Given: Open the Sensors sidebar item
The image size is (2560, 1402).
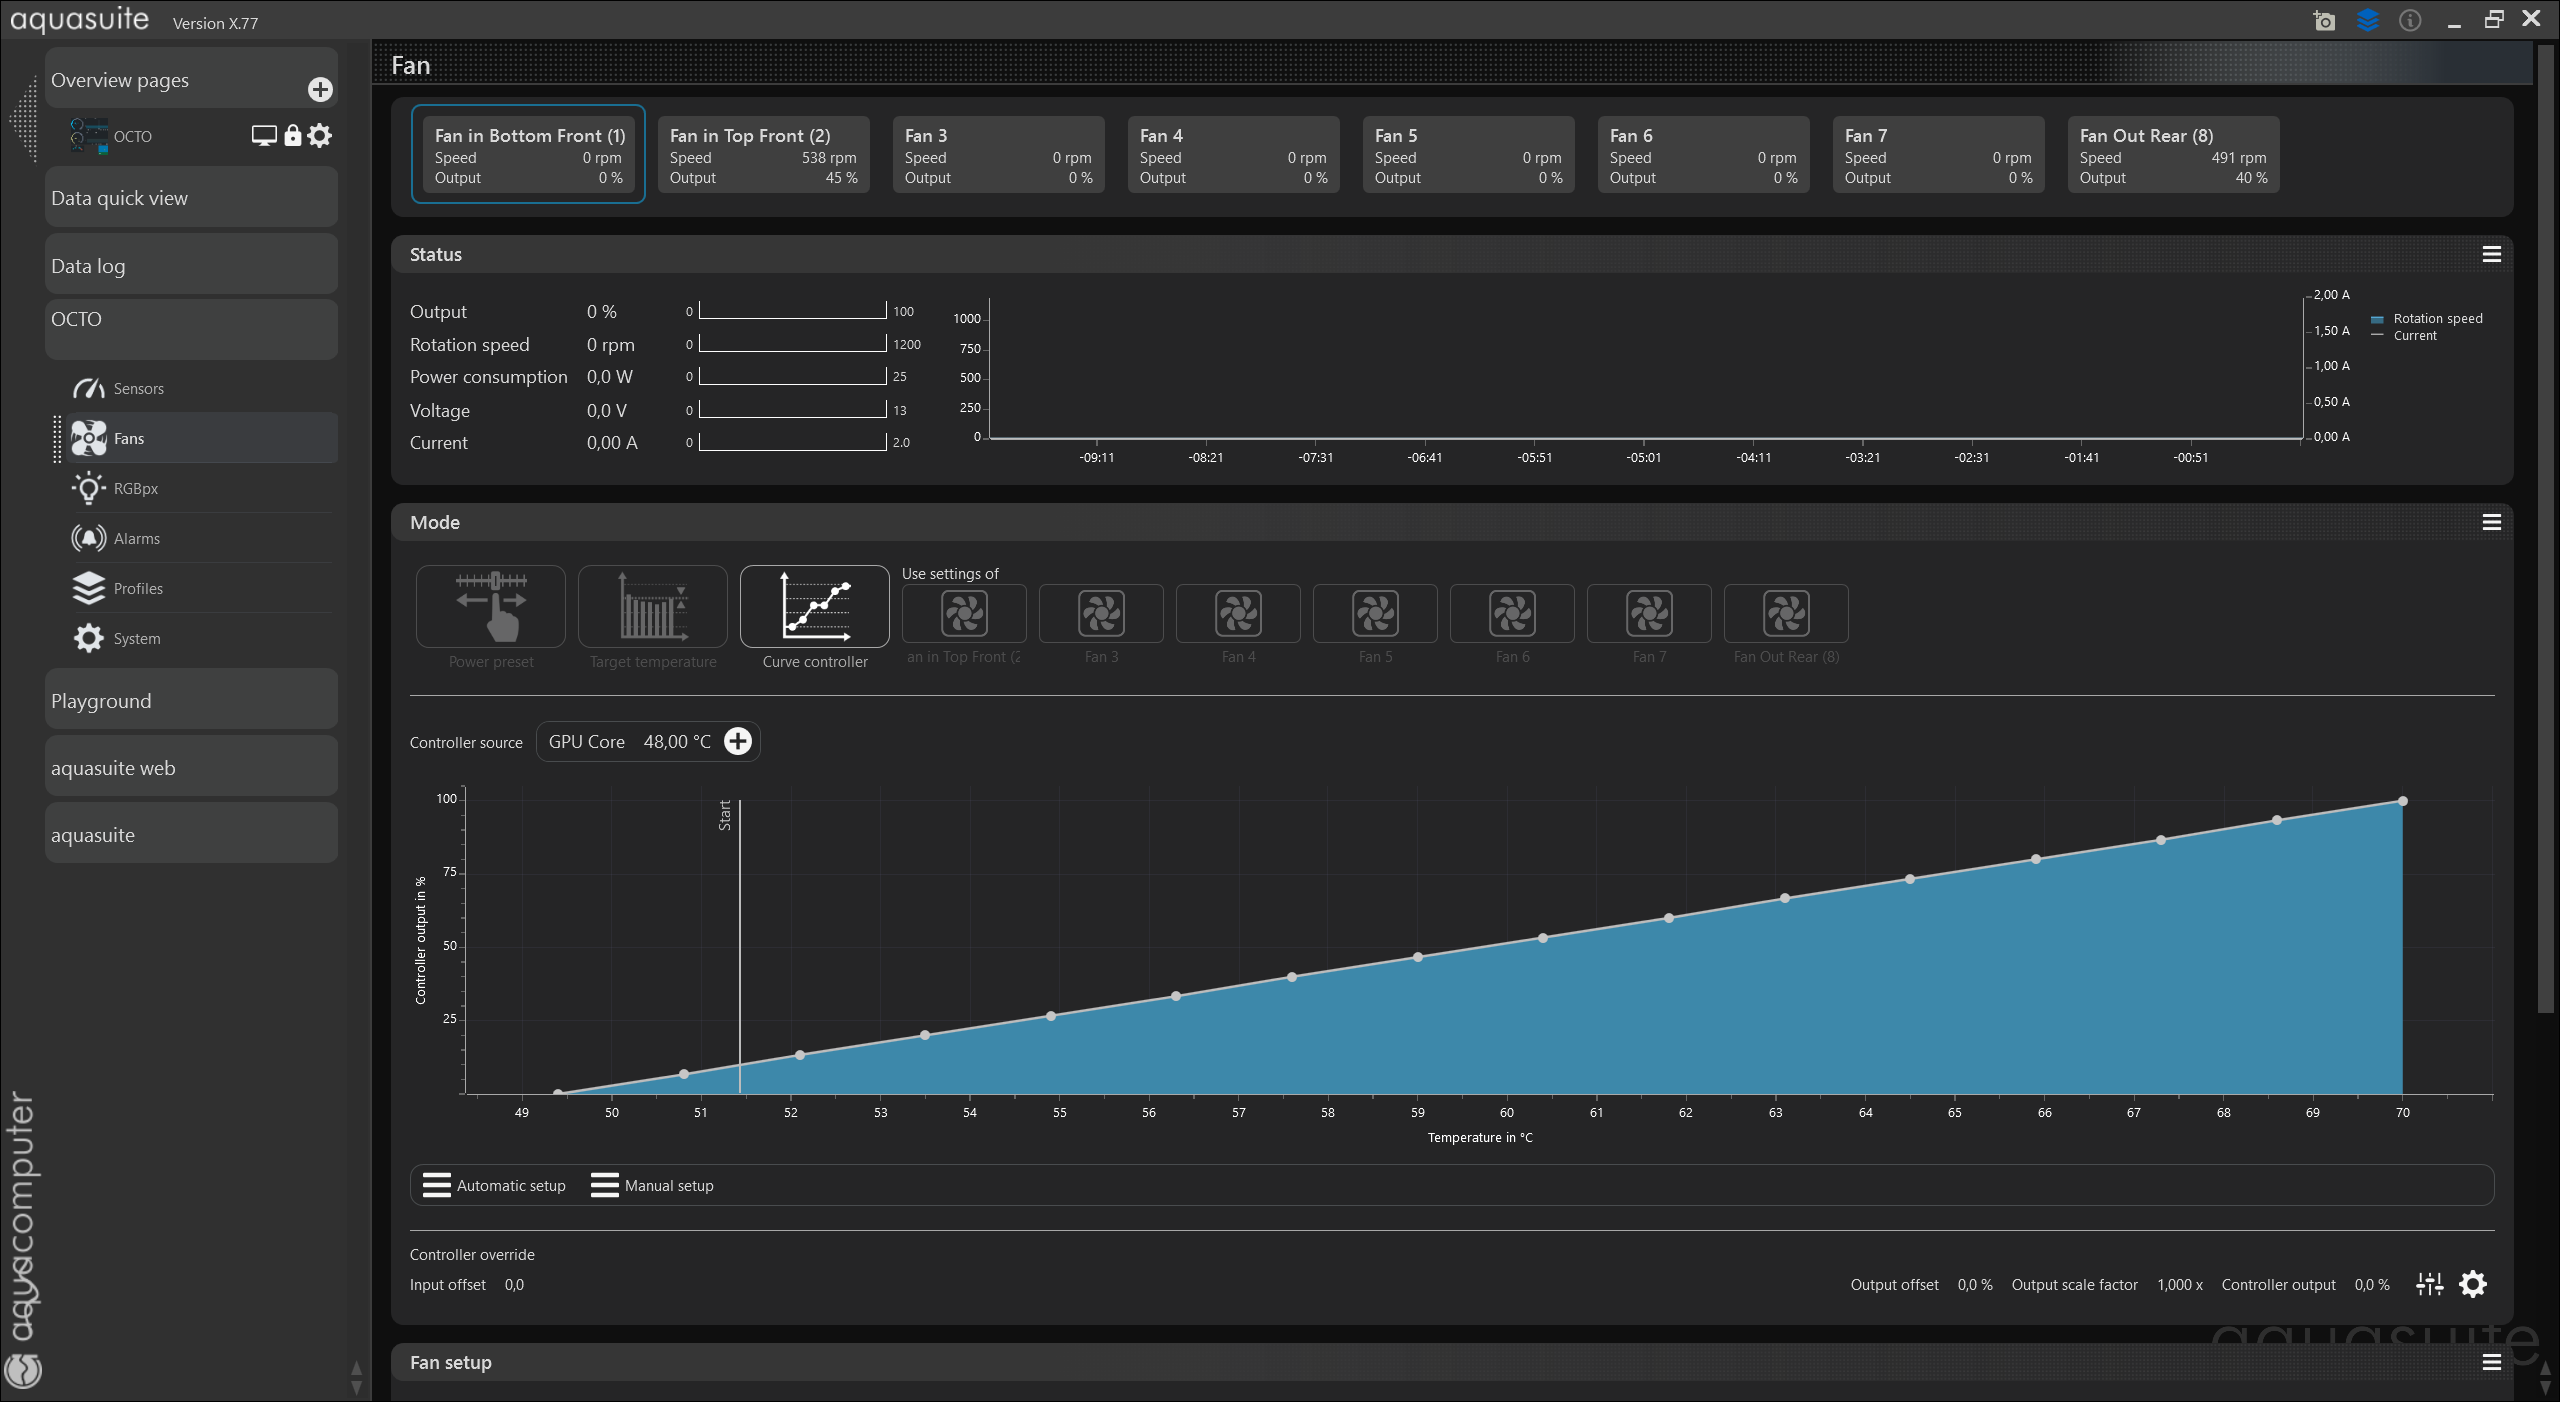Looking at the screenshot, I should click(138, 389).
